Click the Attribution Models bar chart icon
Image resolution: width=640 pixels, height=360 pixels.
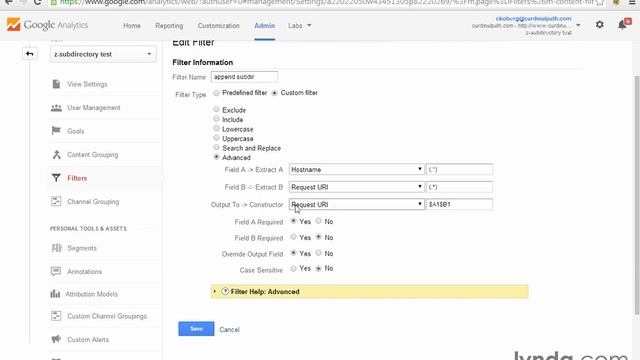tap(56, 293)
